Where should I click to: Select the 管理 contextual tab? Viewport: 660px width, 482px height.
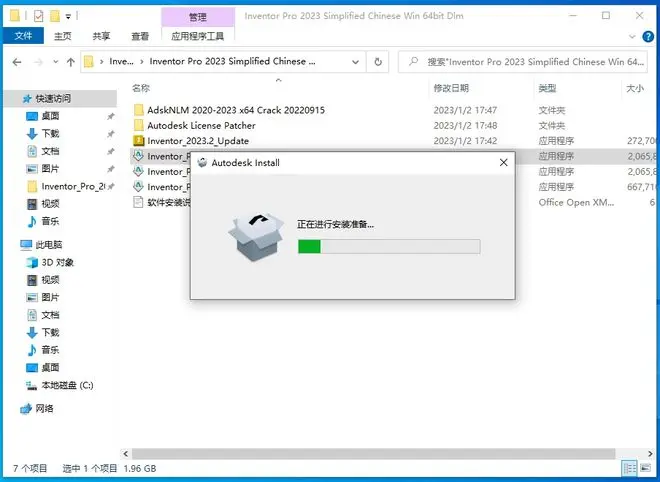coord(197,17)
